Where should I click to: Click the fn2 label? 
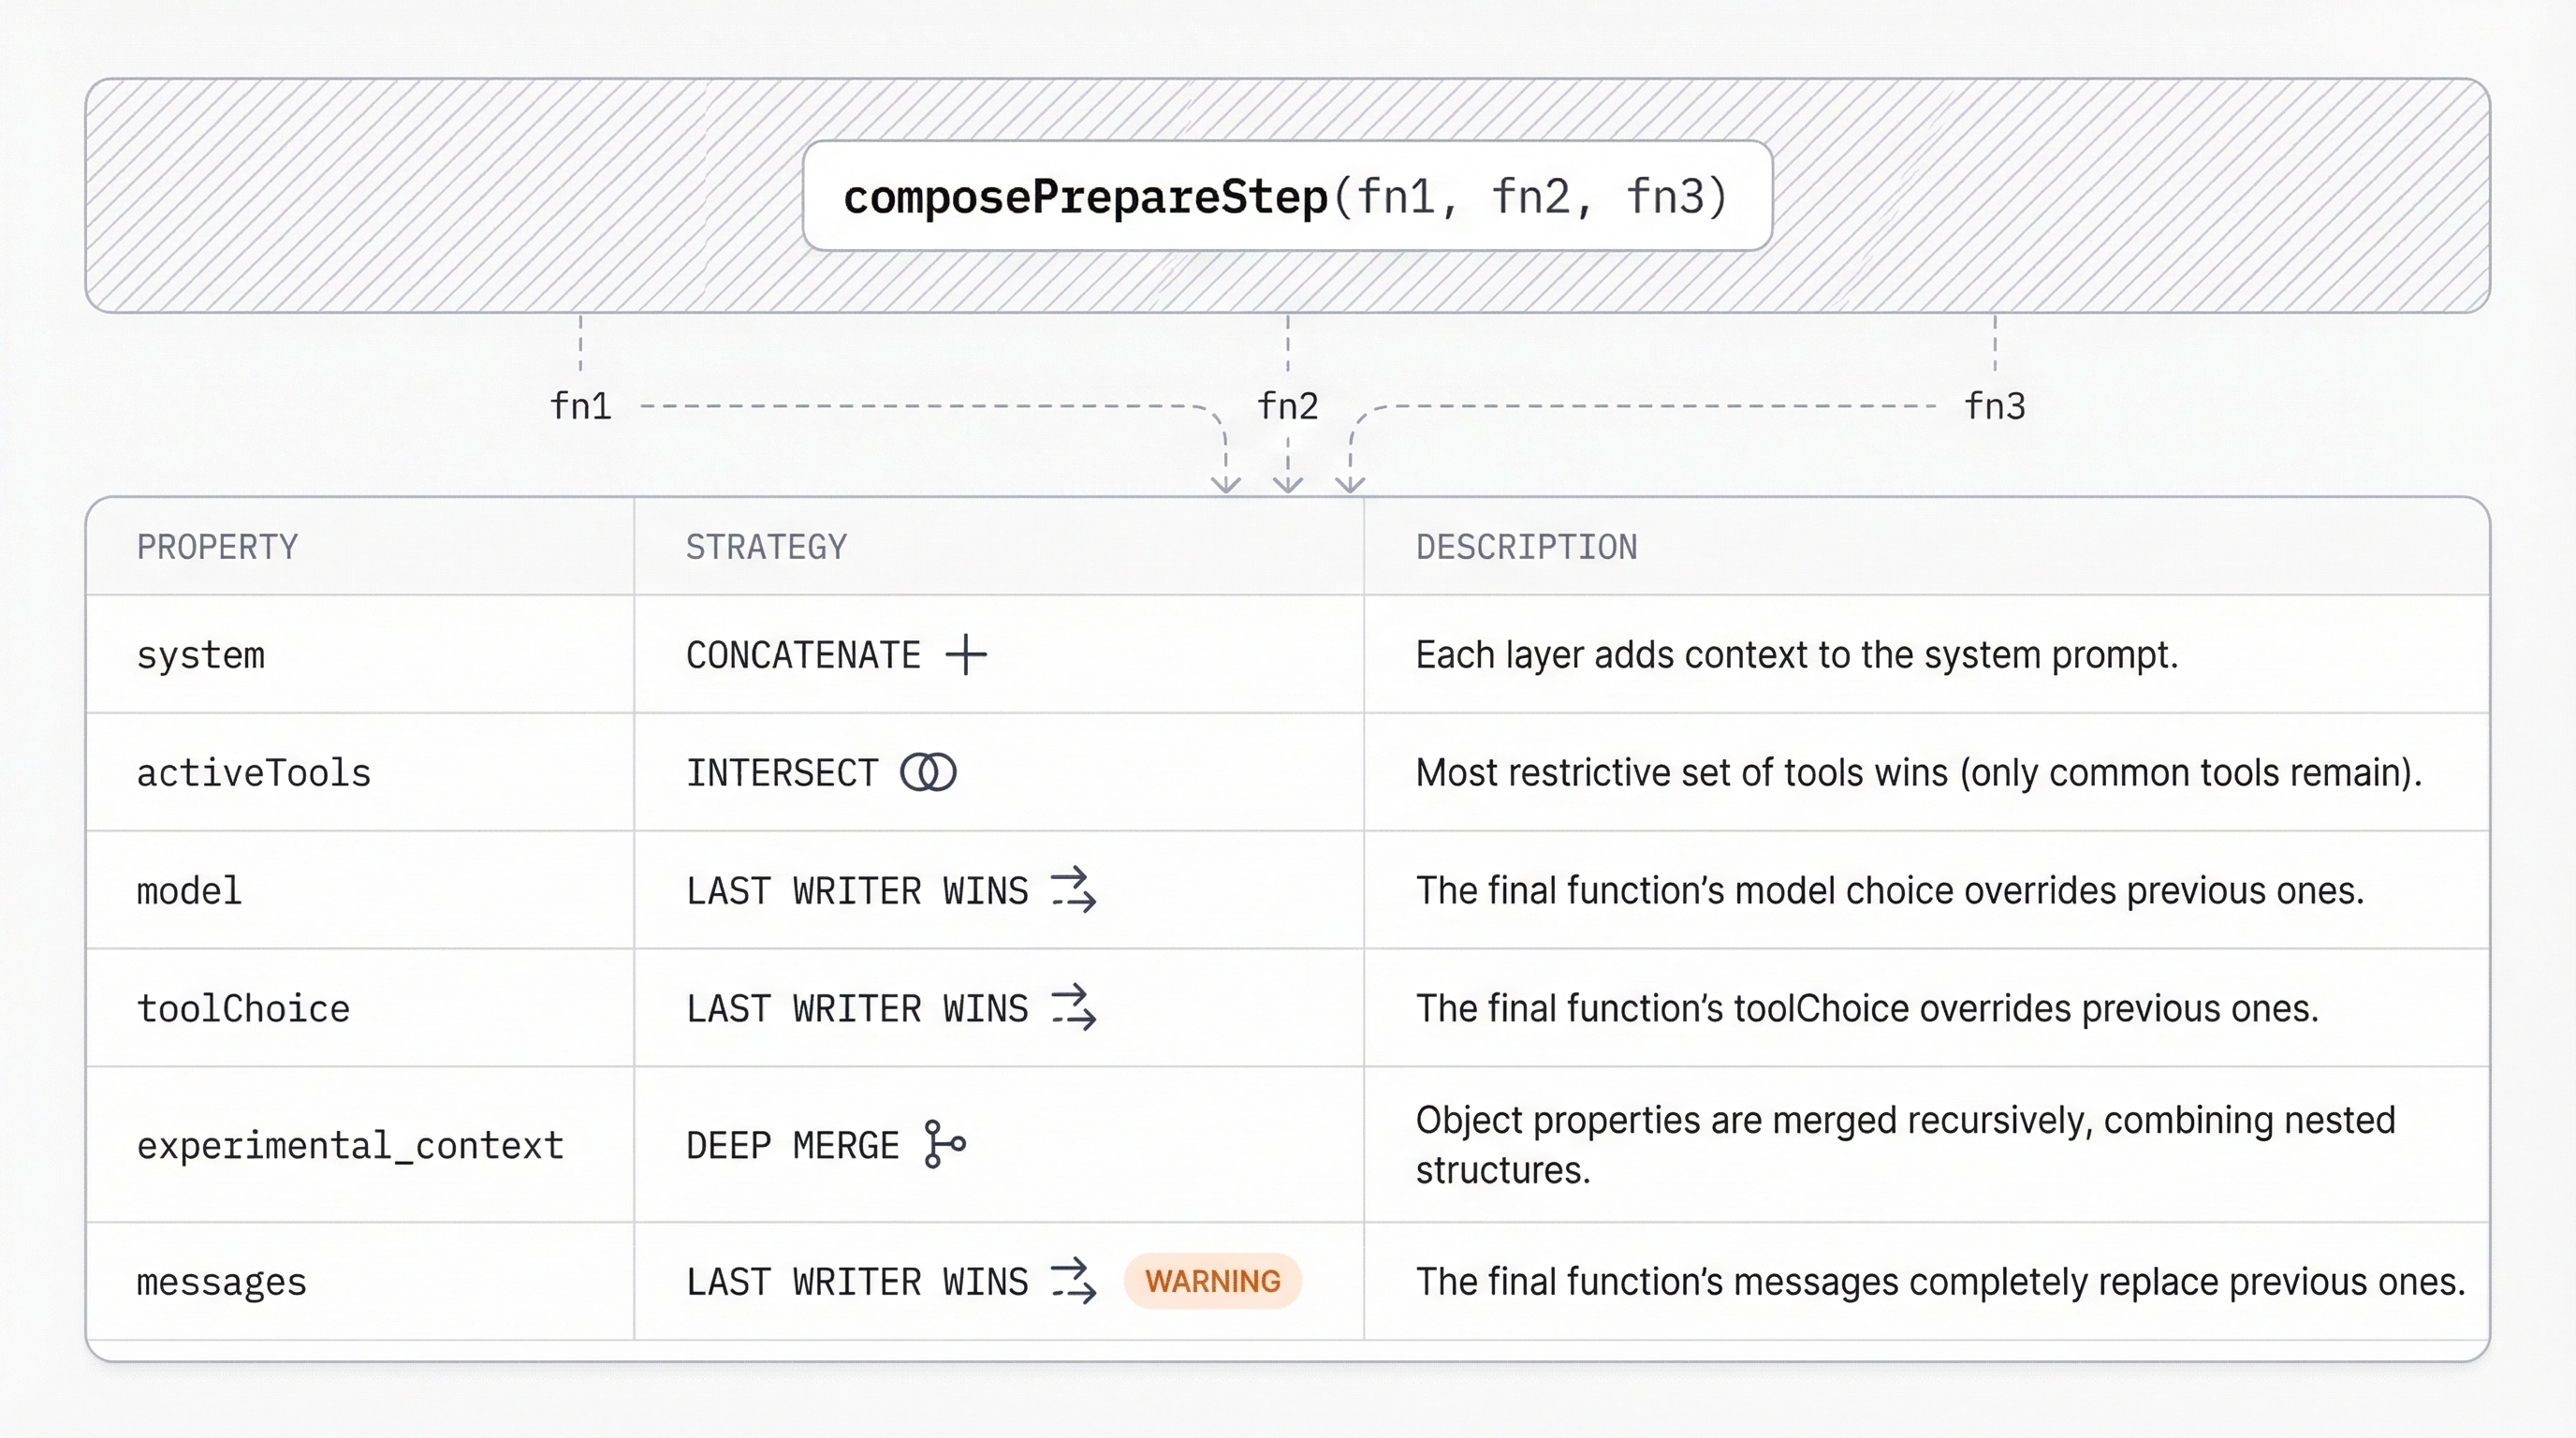click(x=1288, y=407)
